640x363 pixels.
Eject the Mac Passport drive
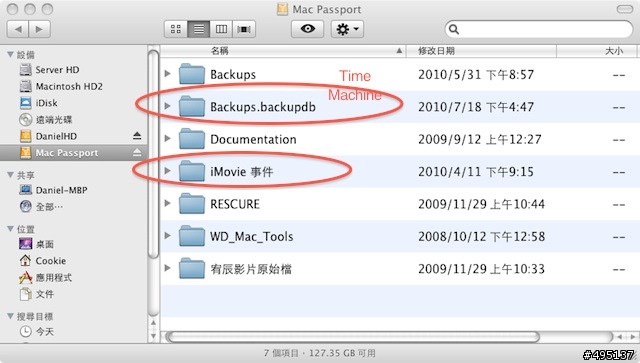(x=137, y=153)
